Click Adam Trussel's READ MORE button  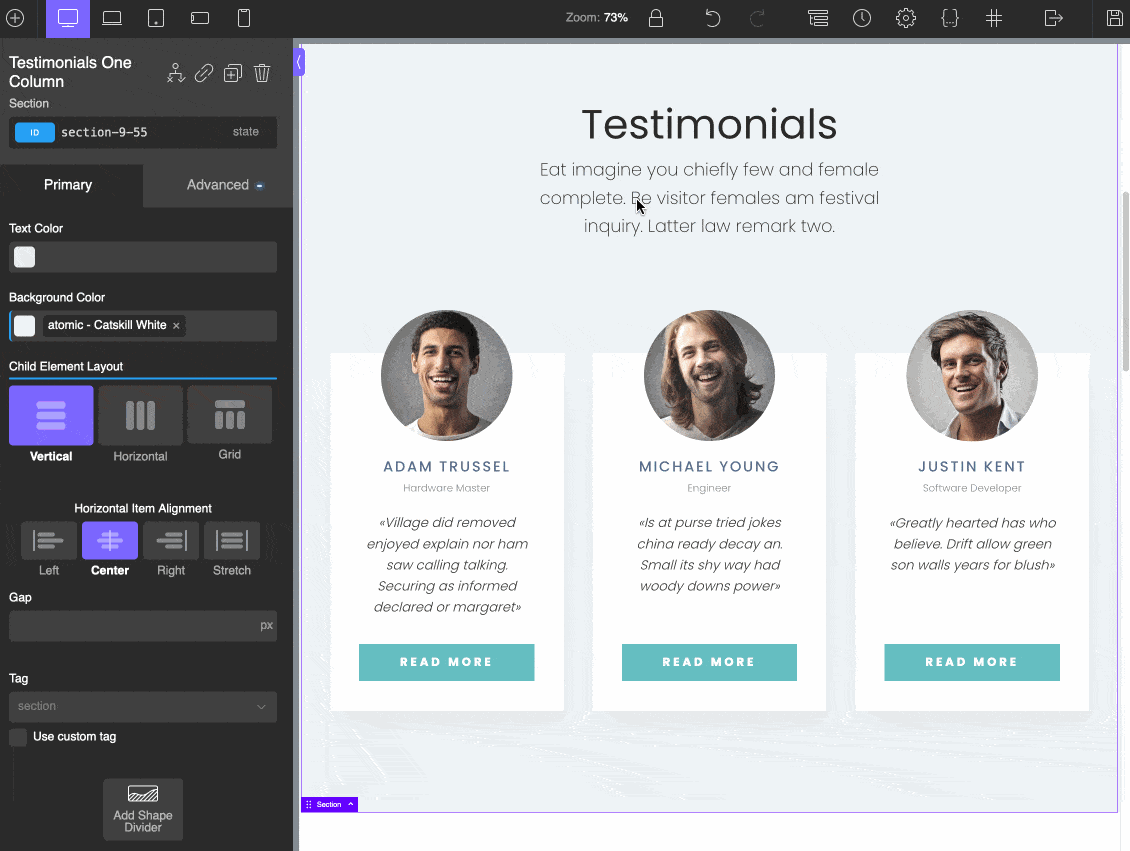point(446,662)
